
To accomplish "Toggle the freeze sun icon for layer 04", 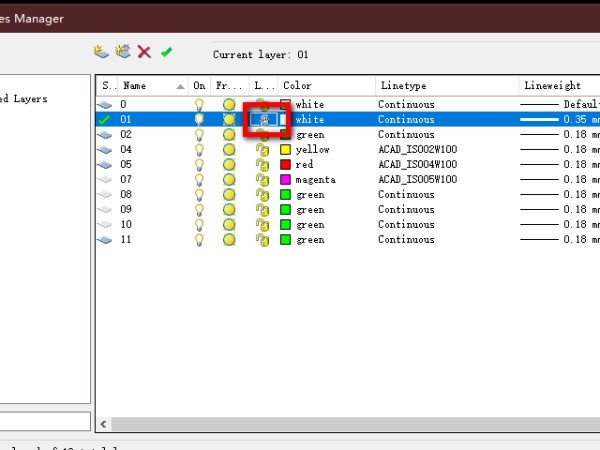I will coord(230,150).
